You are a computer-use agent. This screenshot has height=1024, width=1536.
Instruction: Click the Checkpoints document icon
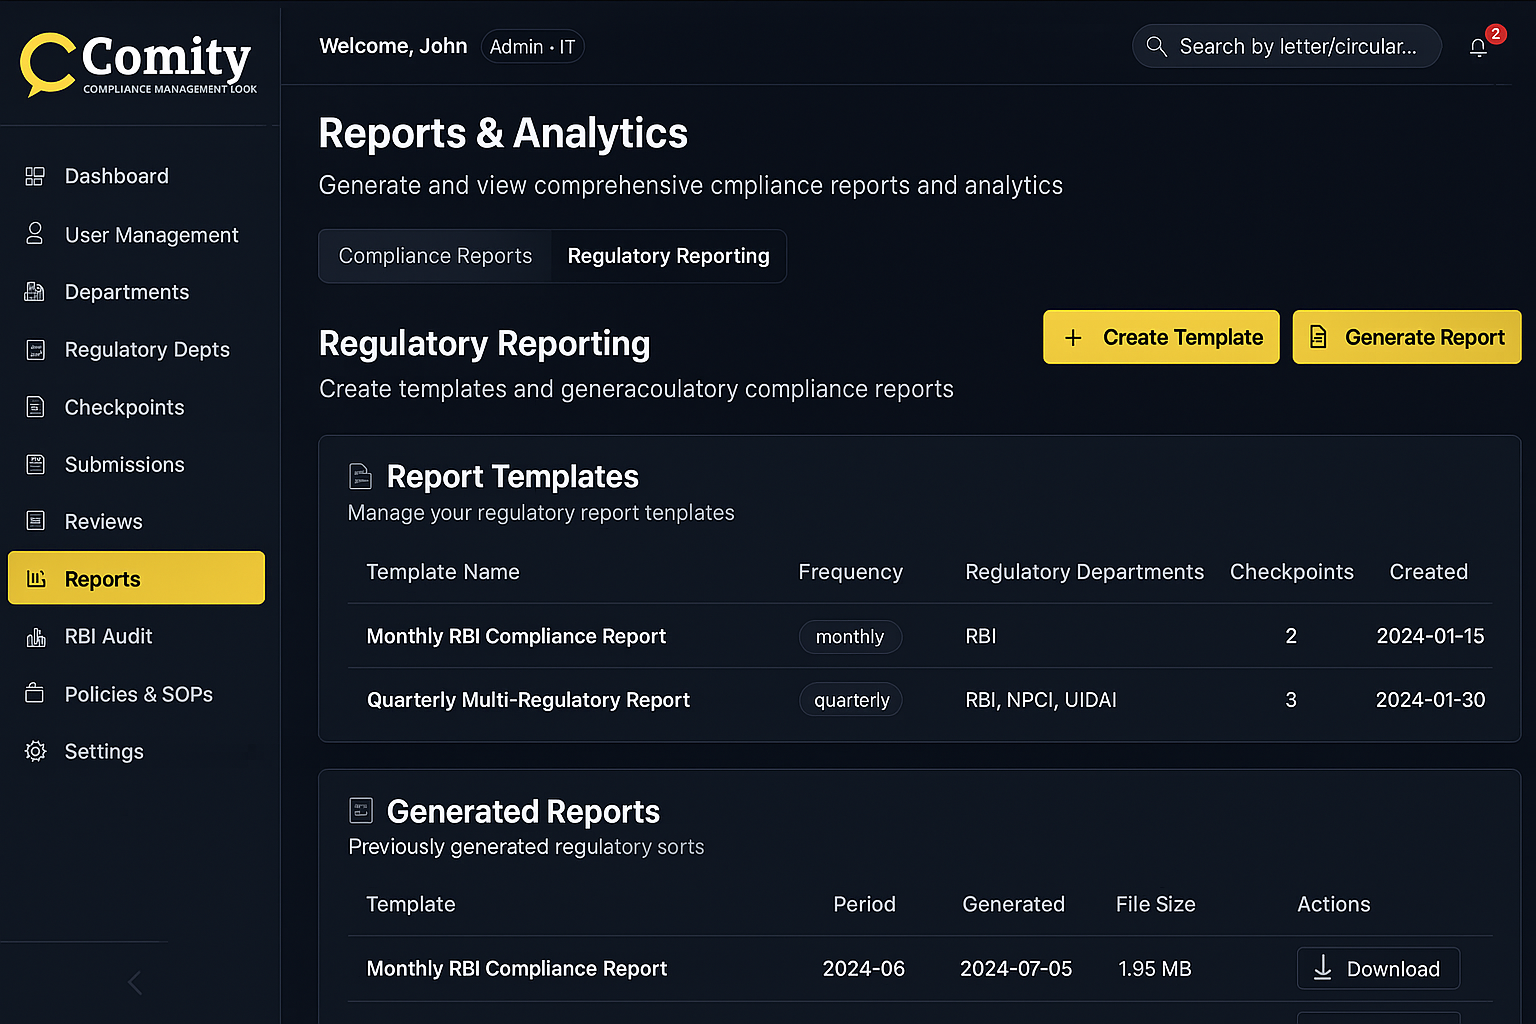(x=35, y=407)
